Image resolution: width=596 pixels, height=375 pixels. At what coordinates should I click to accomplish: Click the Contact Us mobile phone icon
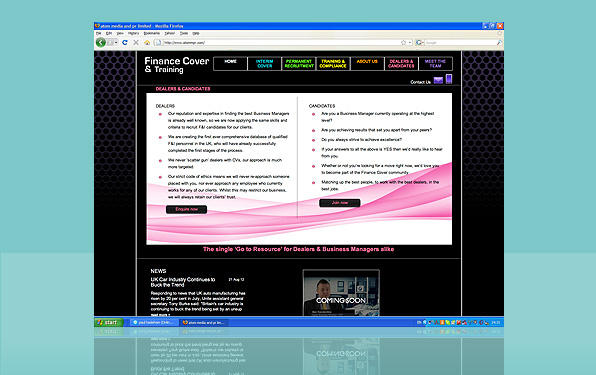pos(449,79)
